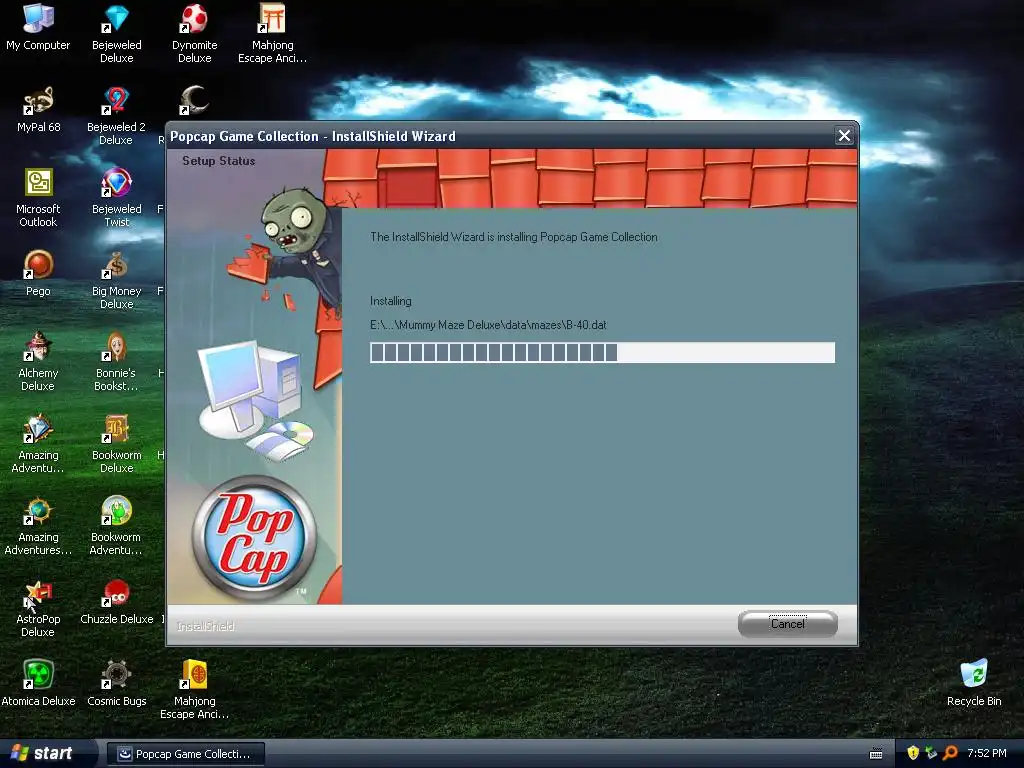This screenshot has height=768, width=1024.
Task: Click the taskbar clock showing 7:52 PM
Action: pos(987,753)
